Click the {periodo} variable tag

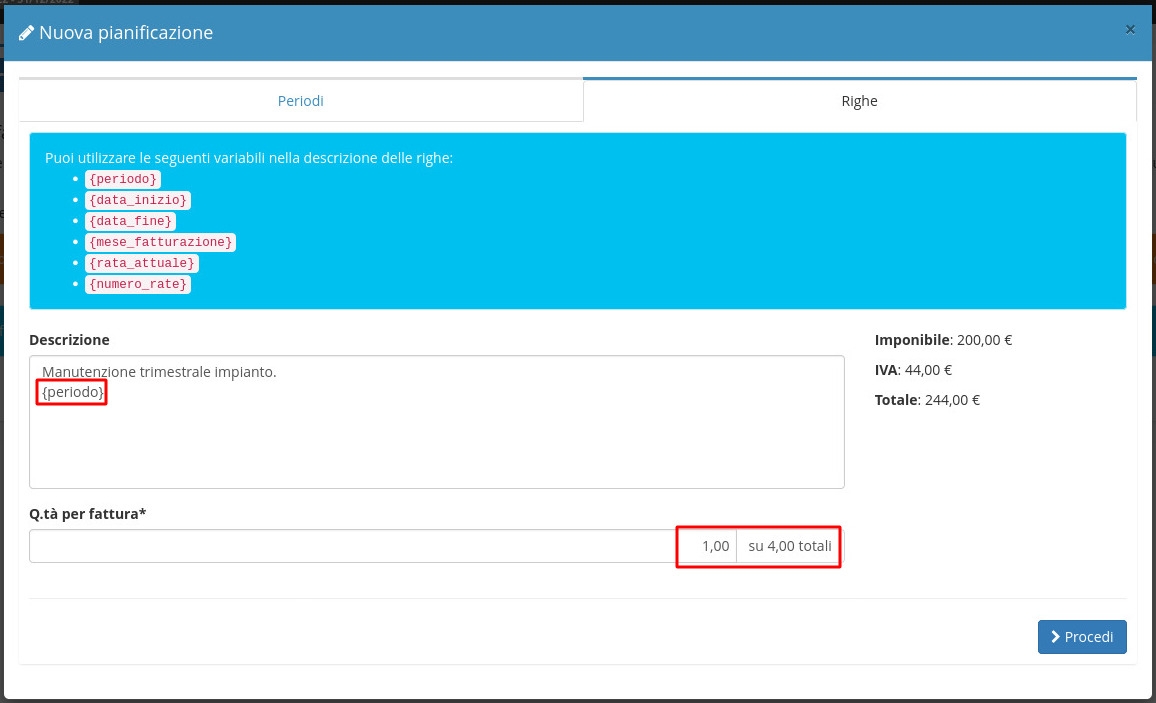click(x=123, y=179)
